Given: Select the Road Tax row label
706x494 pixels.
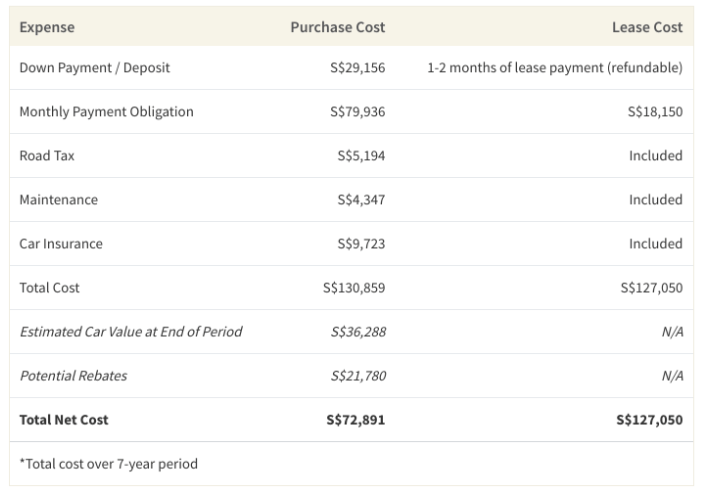Looking at the screenshot, I should pos(47,156).
